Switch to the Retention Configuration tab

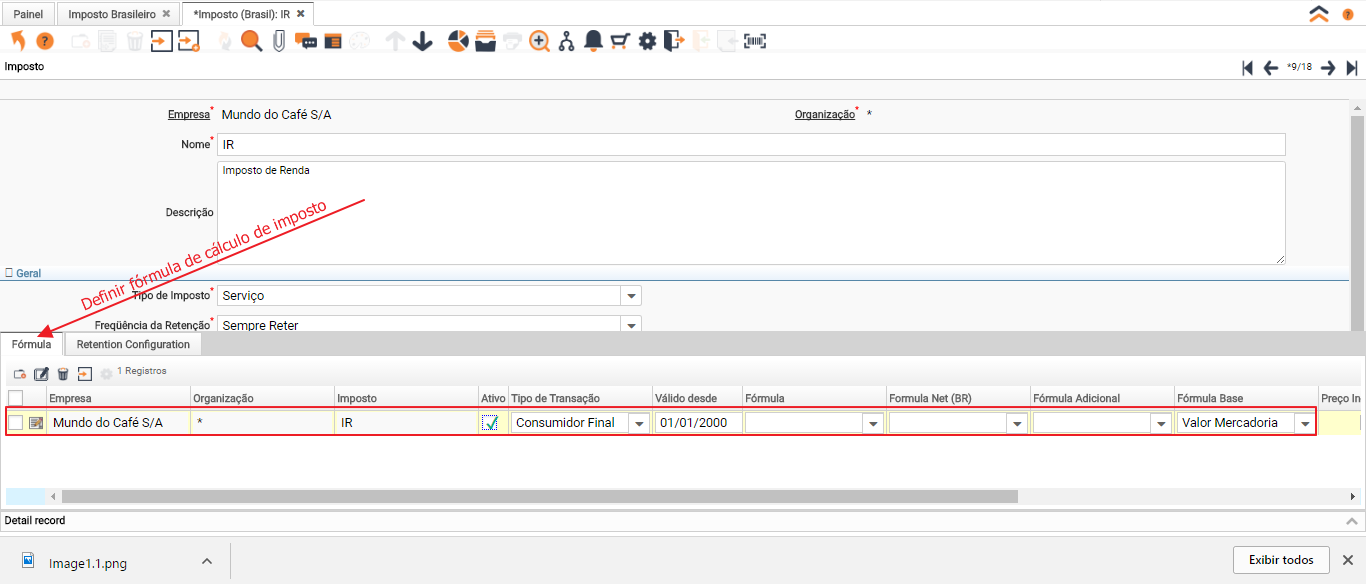coord(133,344)
